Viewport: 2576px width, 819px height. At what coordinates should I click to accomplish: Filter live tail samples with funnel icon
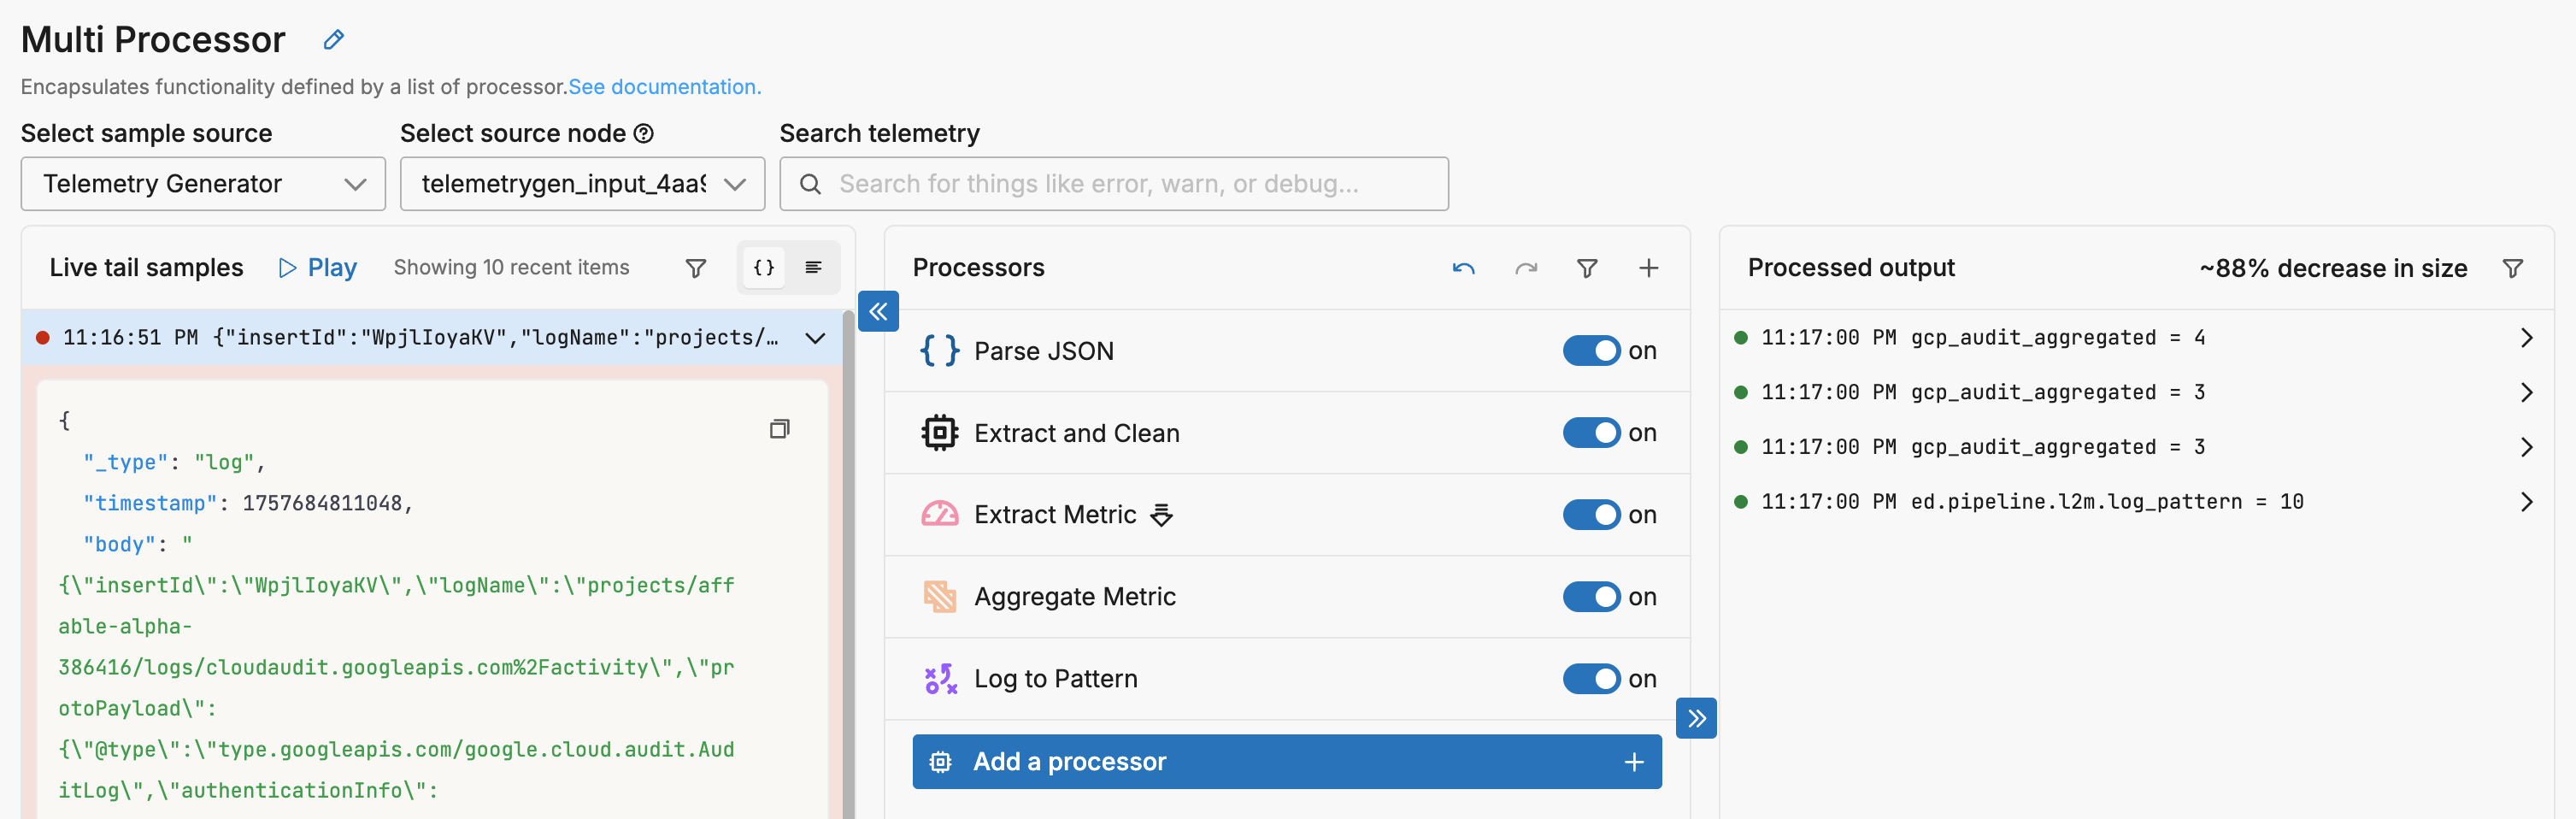(x=696, y=268)
